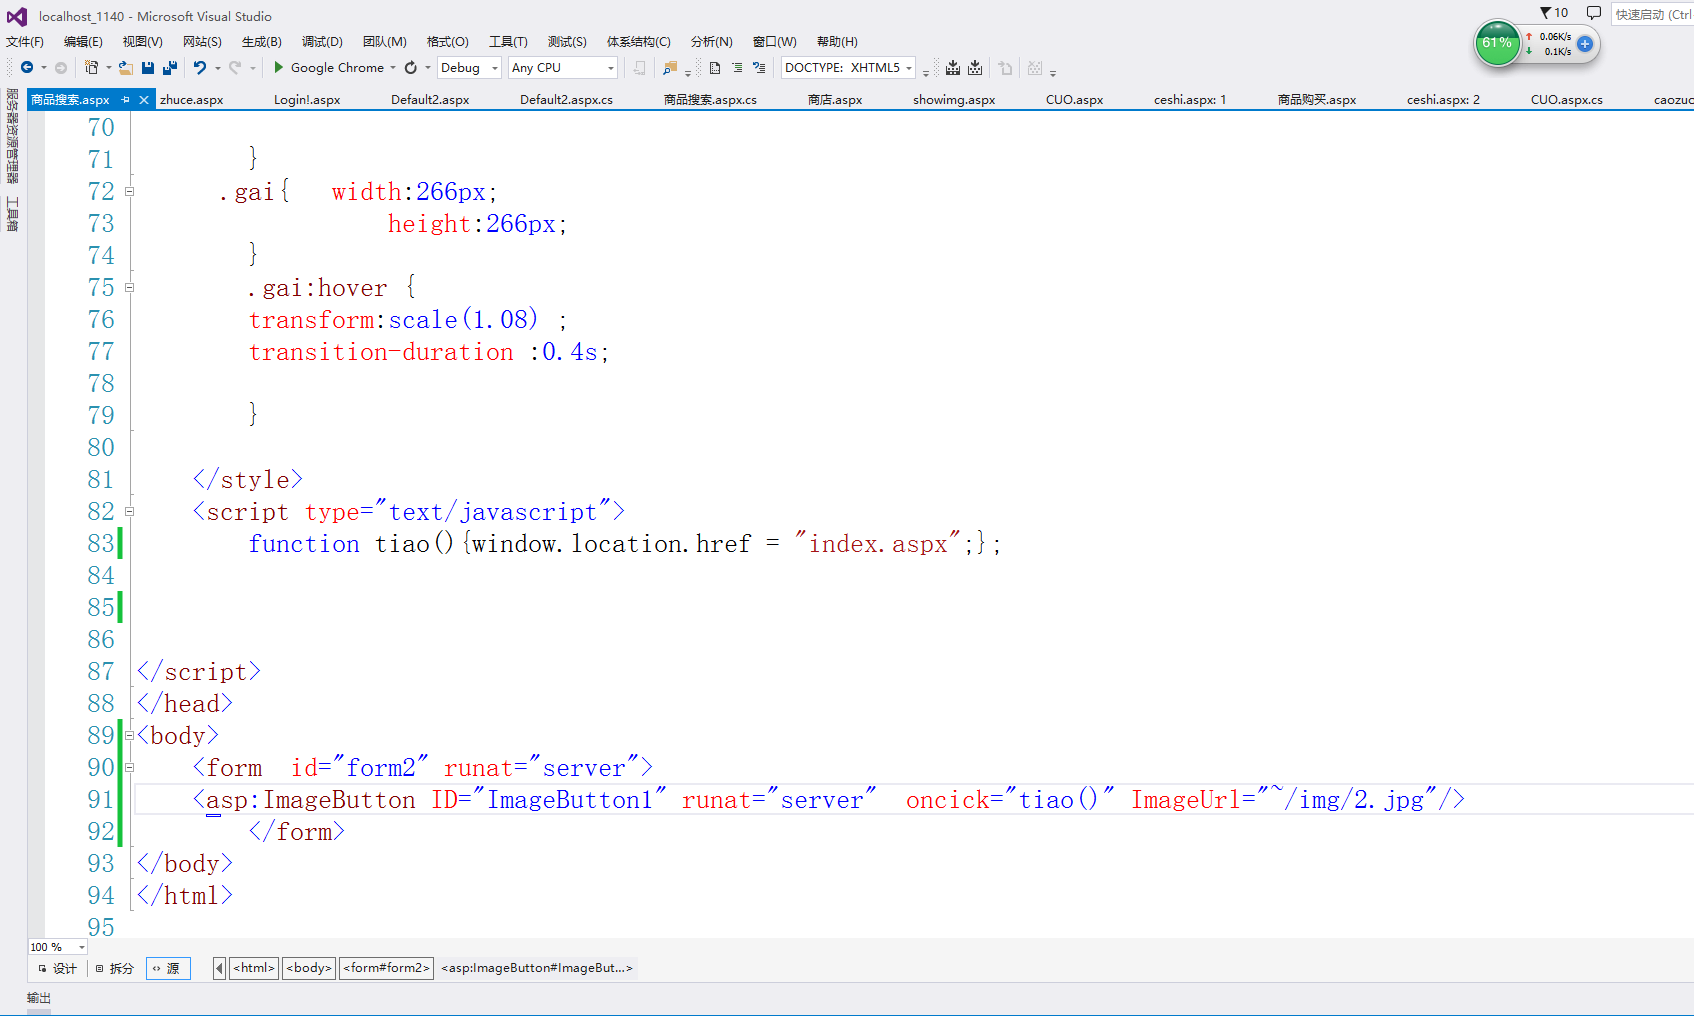Click the undo arrow icon
The height and width of the screenshot is (1016, 1694).
click(x=200, y=68)
